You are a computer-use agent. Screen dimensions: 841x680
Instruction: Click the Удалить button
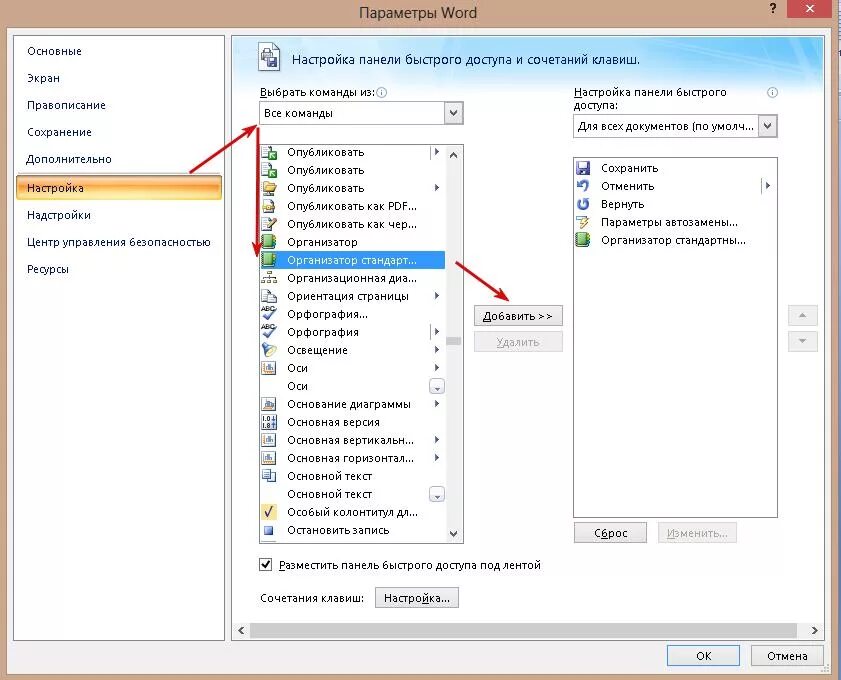[x=518, y=342]
